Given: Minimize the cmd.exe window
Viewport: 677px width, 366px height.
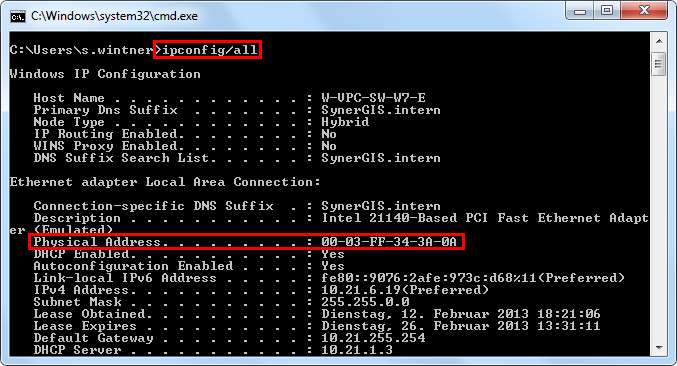Looking at the screenshot, I should coord(580,10).
